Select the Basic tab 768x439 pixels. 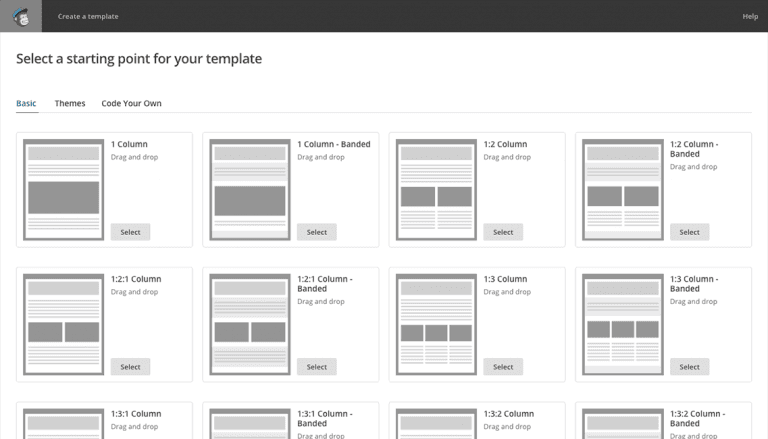tap(26, 103)
